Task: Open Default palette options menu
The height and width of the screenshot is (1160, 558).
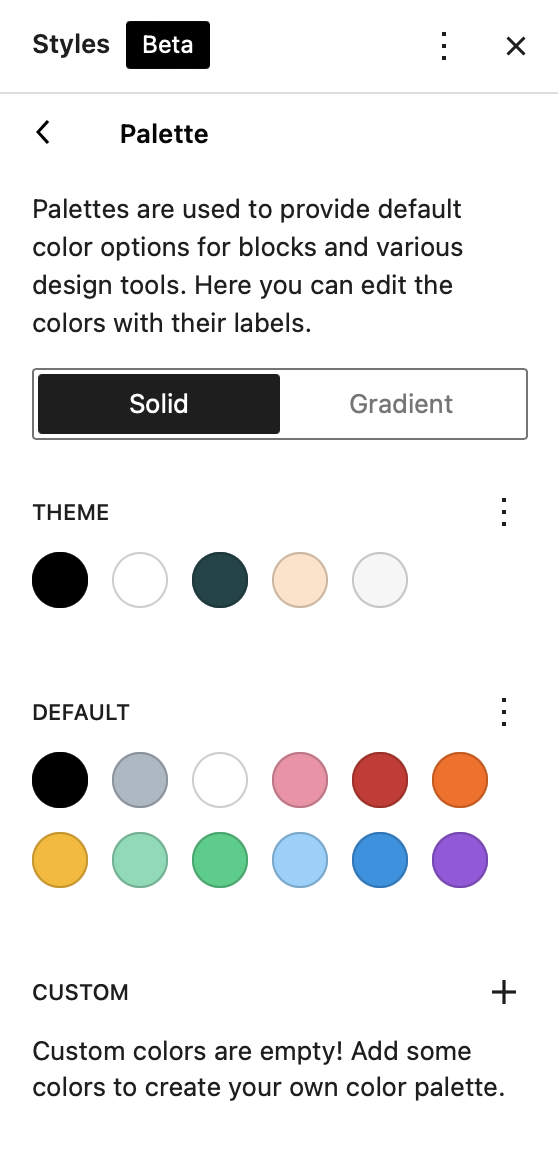Action: click(504, 712)
